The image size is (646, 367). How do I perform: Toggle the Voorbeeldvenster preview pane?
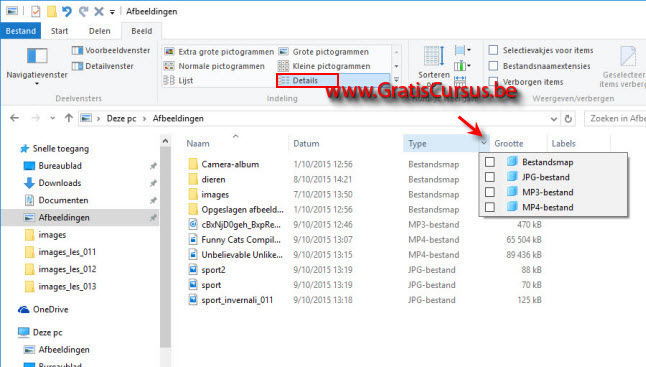(x=111, y=50)
